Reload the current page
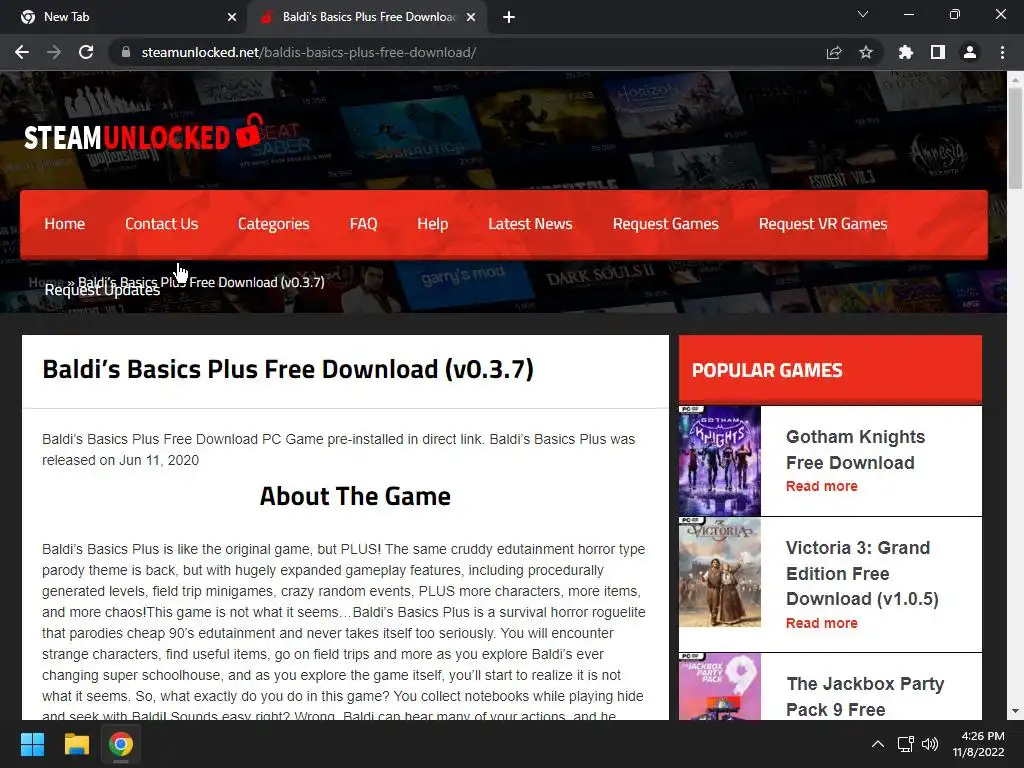 (86, 52)
